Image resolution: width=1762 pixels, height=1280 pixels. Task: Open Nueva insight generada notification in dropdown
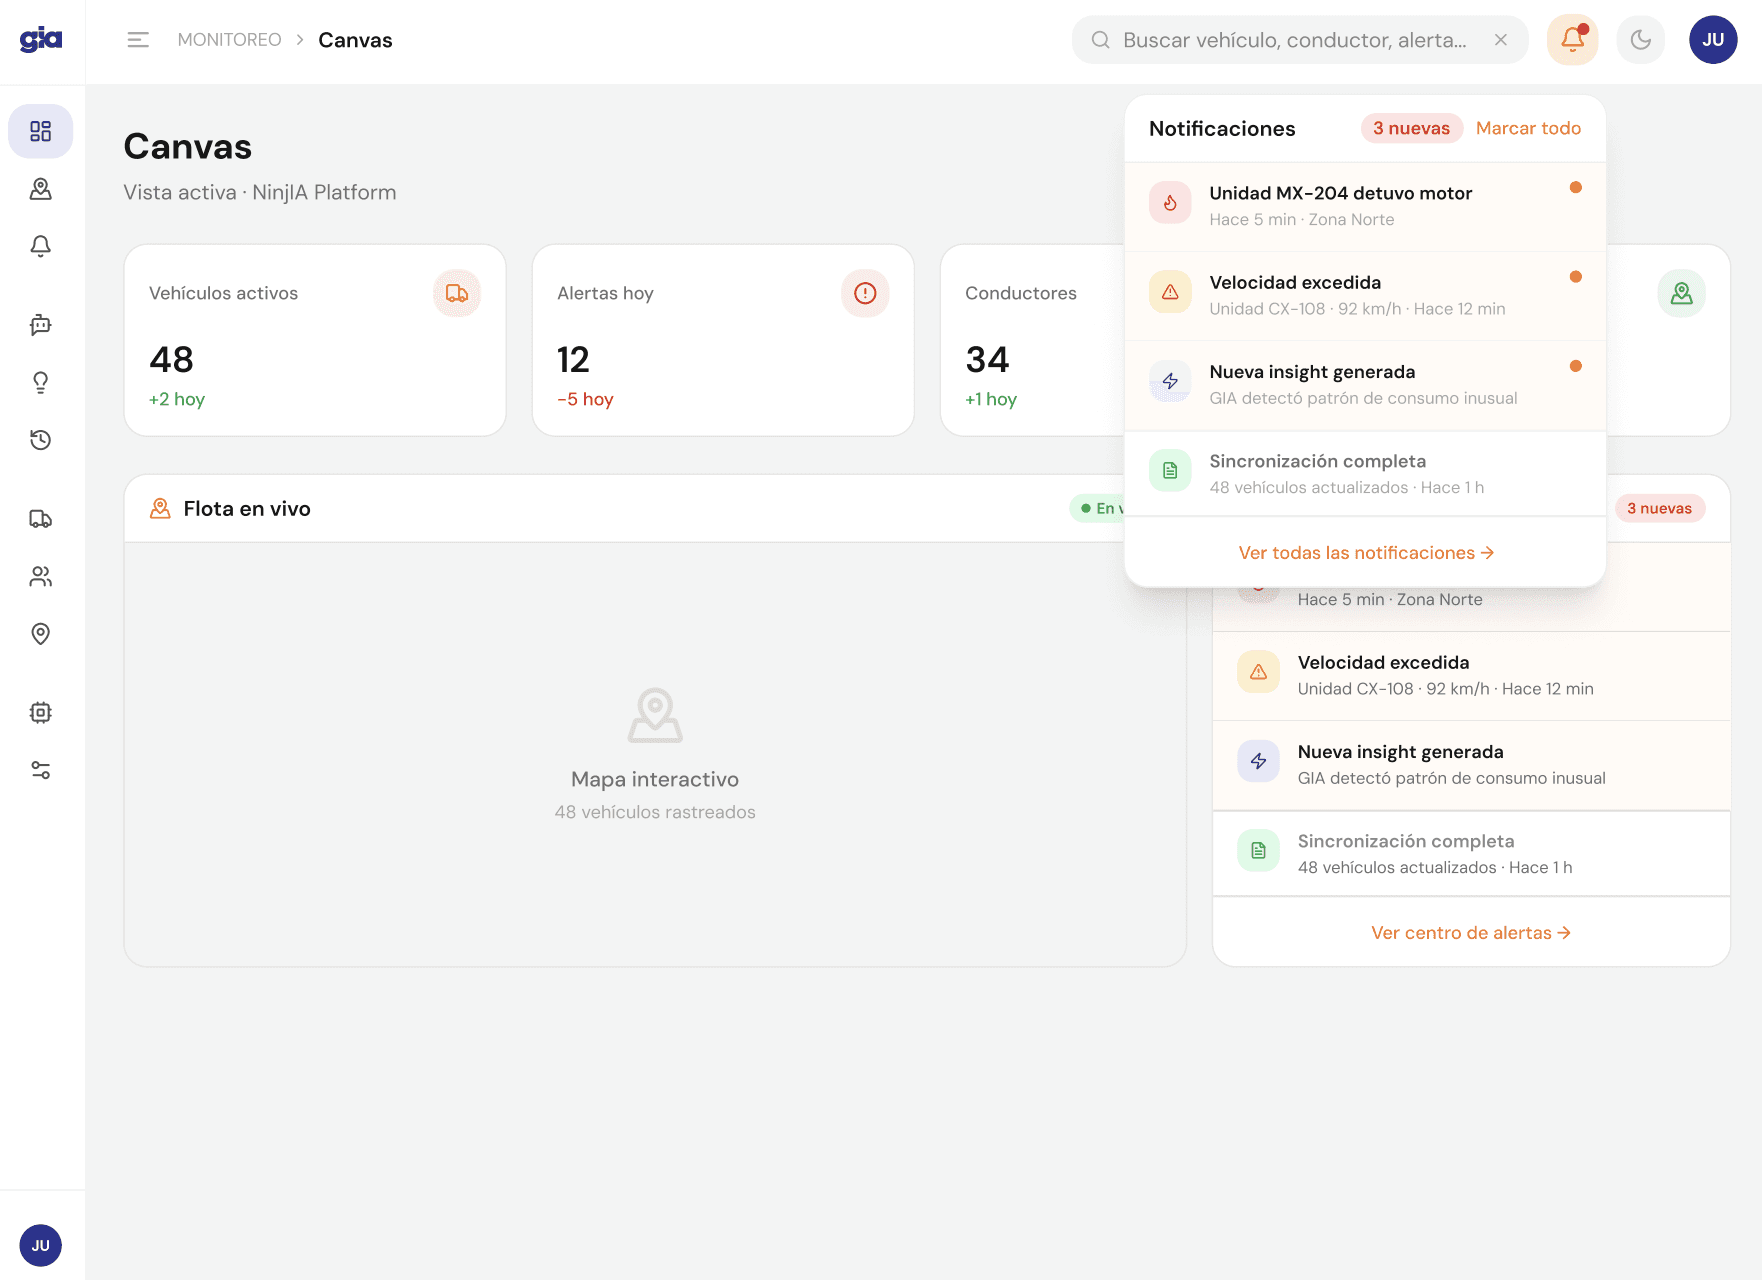(x=1365, y=385)
